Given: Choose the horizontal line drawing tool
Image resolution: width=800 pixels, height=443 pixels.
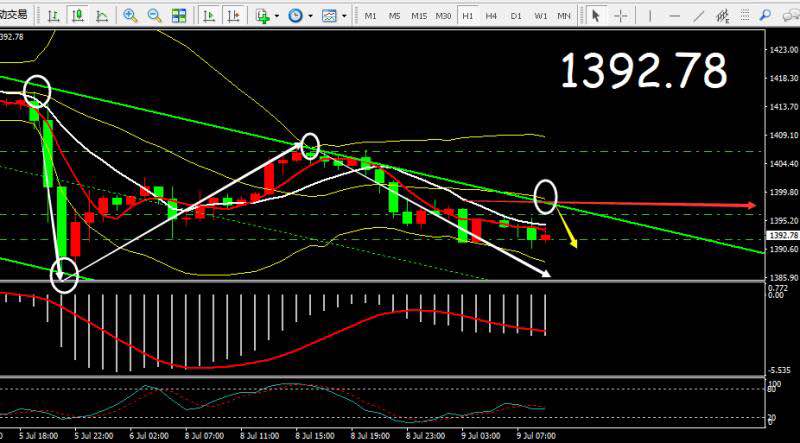Looking at the screenshot, I should click(674, 16).
